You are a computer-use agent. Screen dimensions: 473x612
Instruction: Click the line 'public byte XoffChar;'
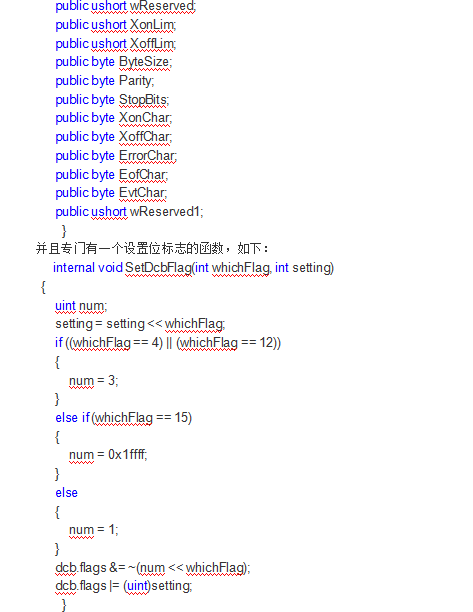pyautogui.click(x=114, y=137)
